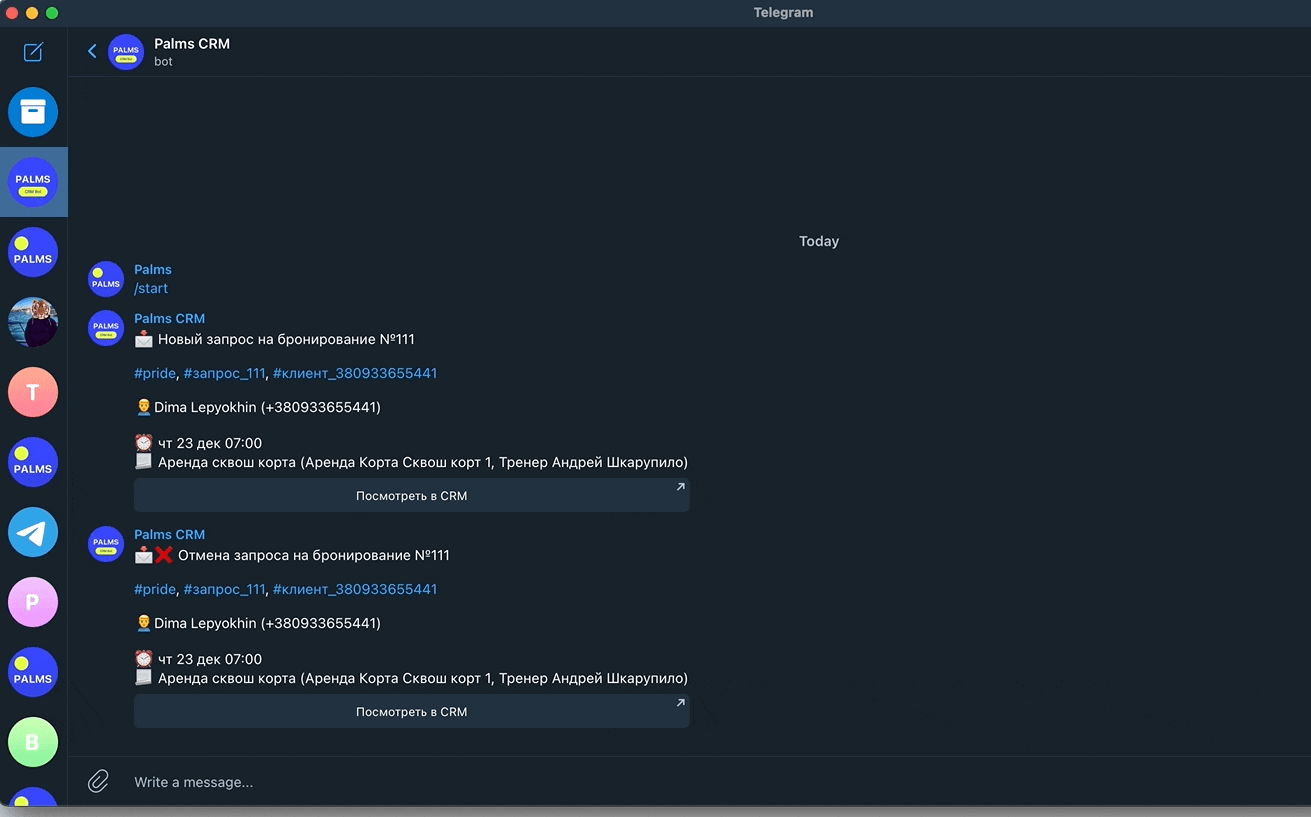Open #клиент_380933655441 hashtag in new request message
The width and height of the screenshot is (1311, 817).
pyautogui.click(x=355, y=373)
